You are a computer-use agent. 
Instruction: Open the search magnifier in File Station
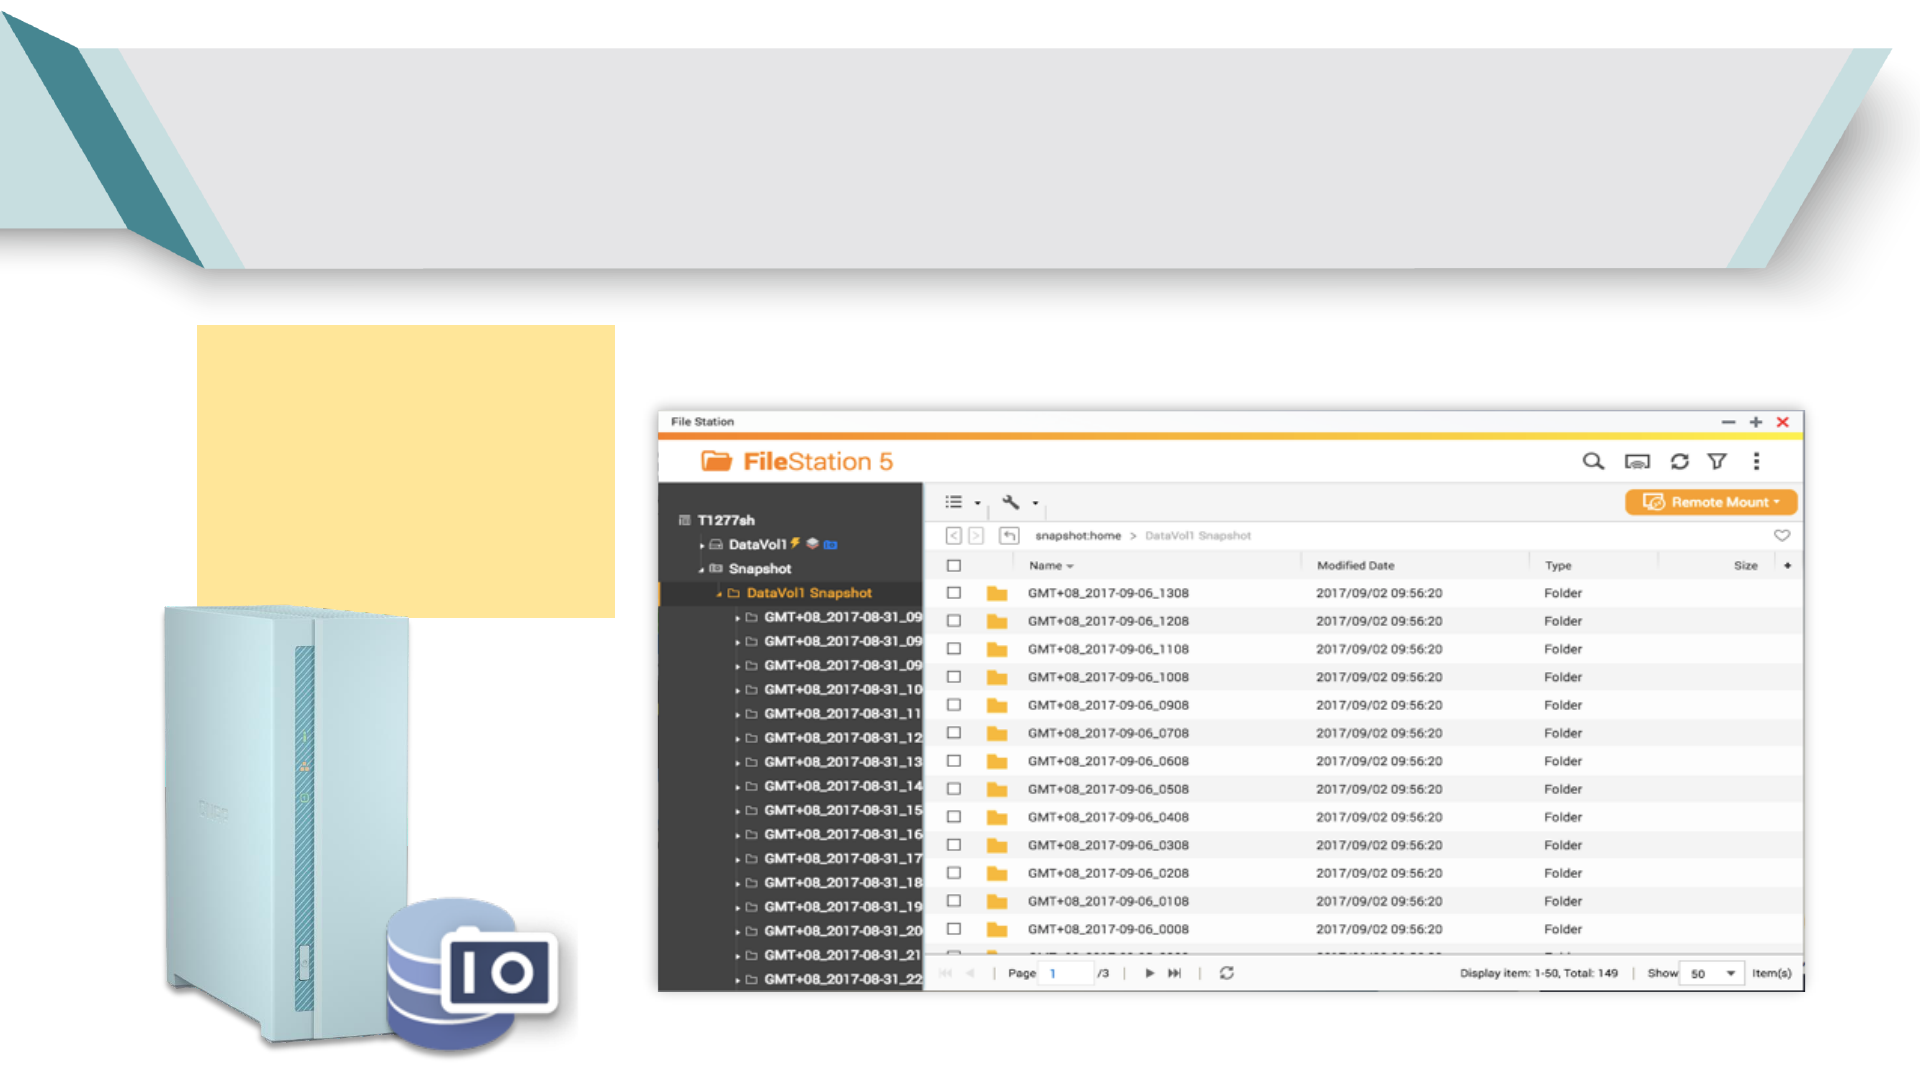1593,461
